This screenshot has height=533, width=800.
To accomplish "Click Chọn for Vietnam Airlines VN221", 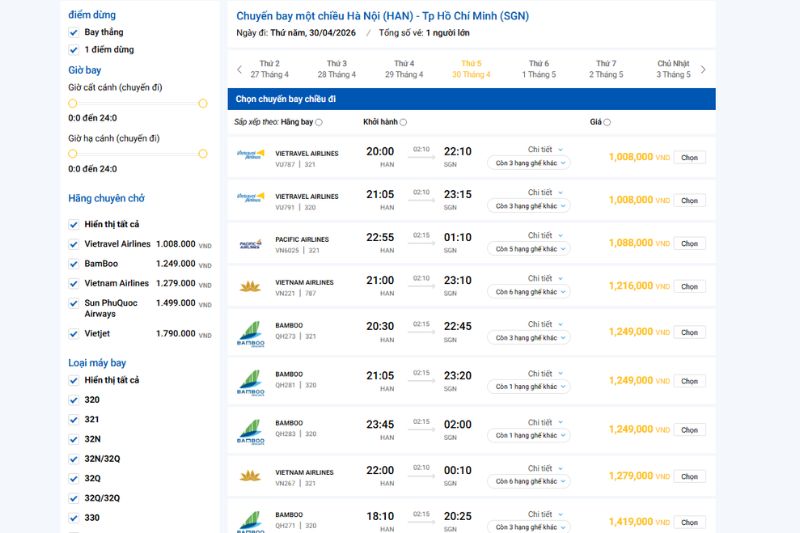I will coord(689,287).
